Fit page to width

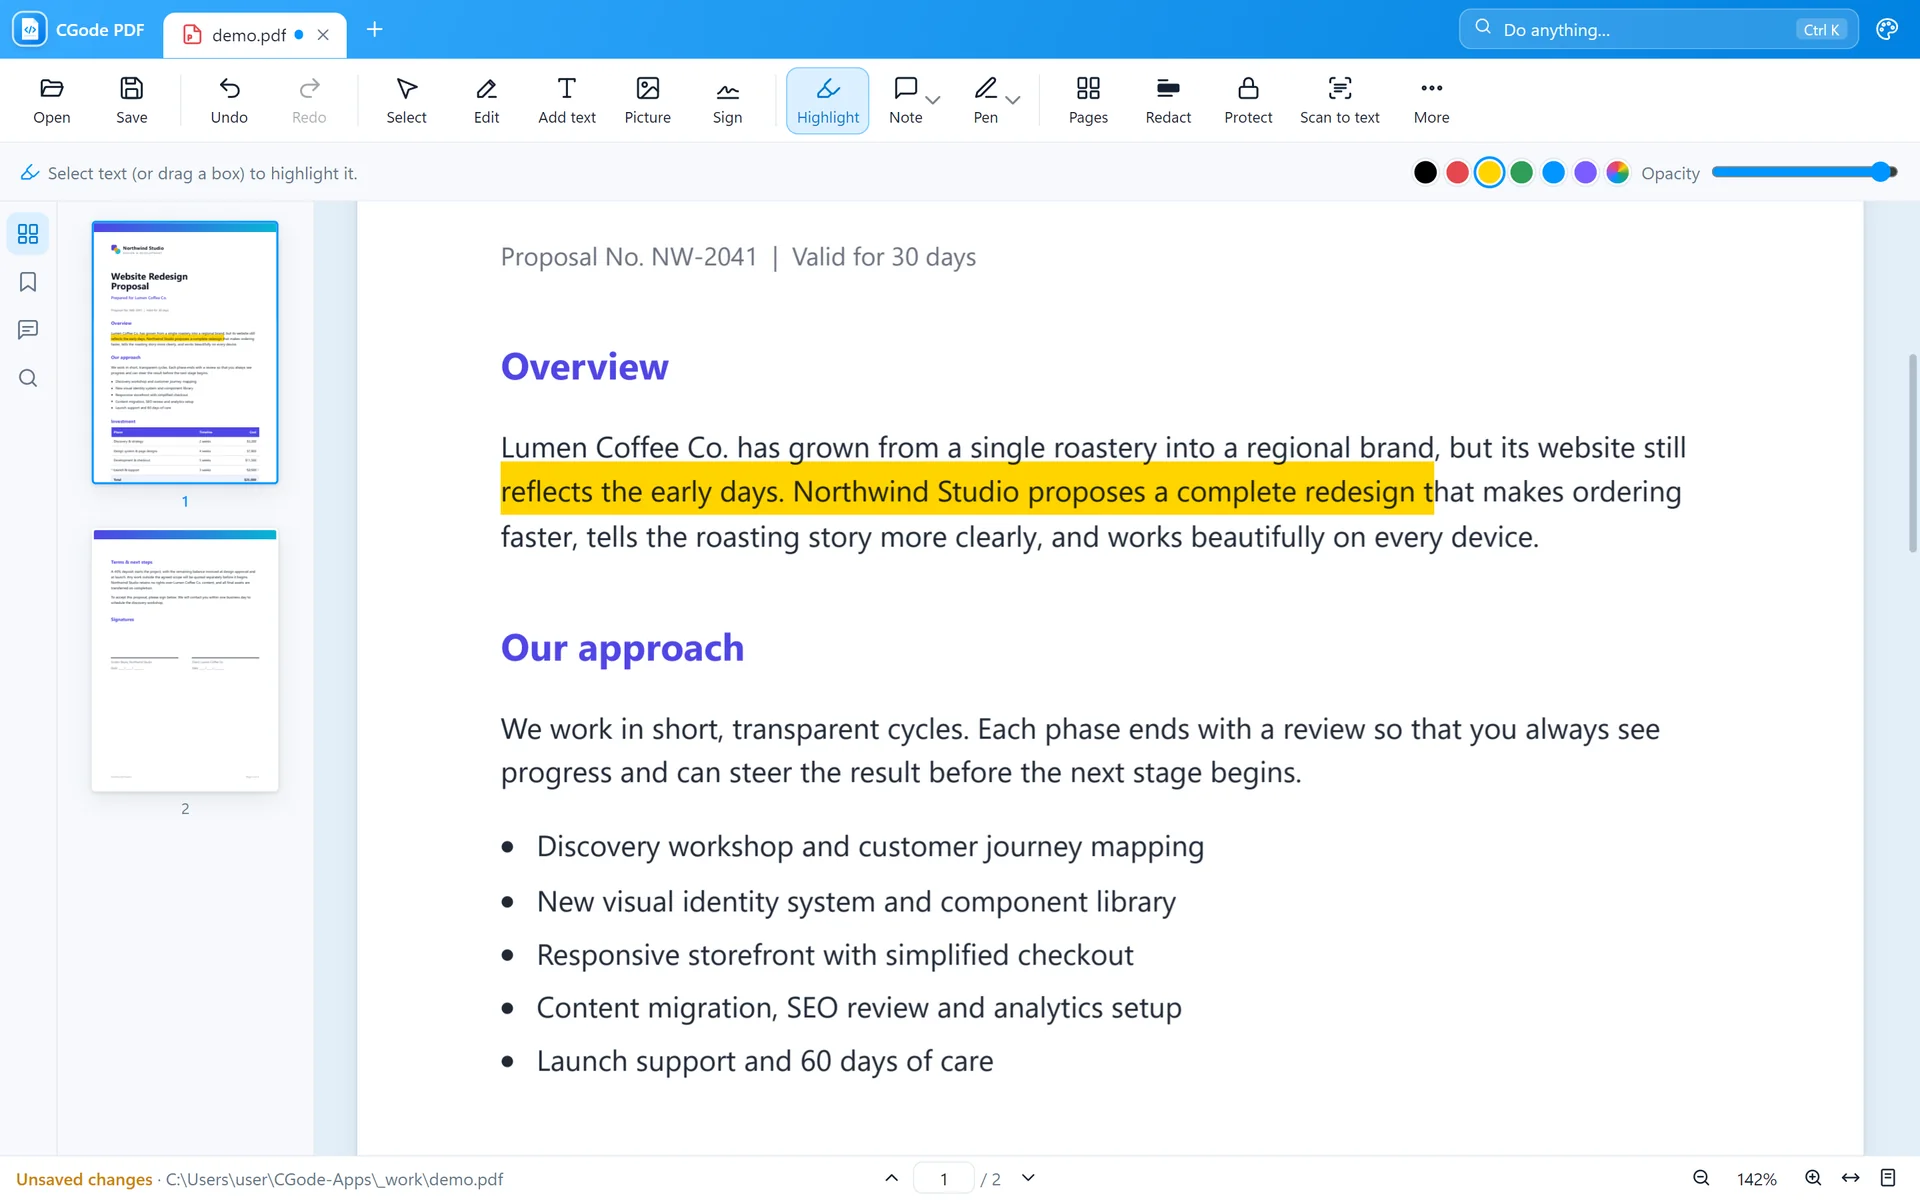[1851, 1178]
